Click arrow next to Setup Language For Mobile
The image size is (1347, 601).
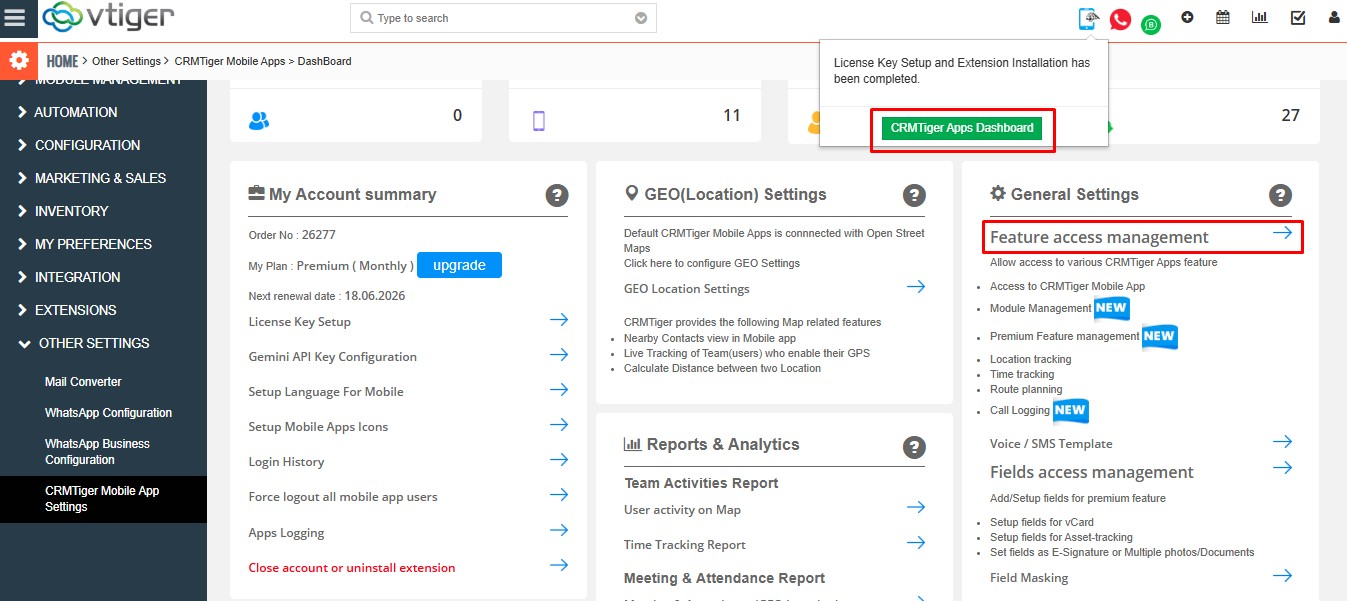(x=559, y=390)
